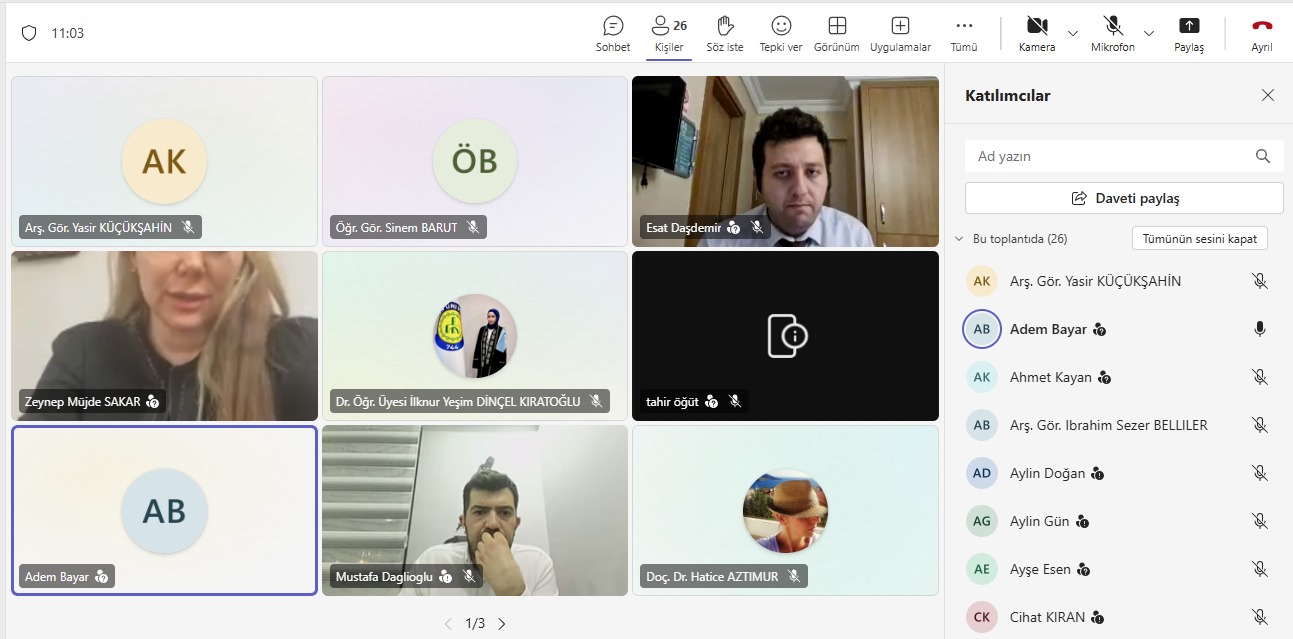Change layout using Görünüm icon
Screen dimensions: 1293x639
point(837,26)
